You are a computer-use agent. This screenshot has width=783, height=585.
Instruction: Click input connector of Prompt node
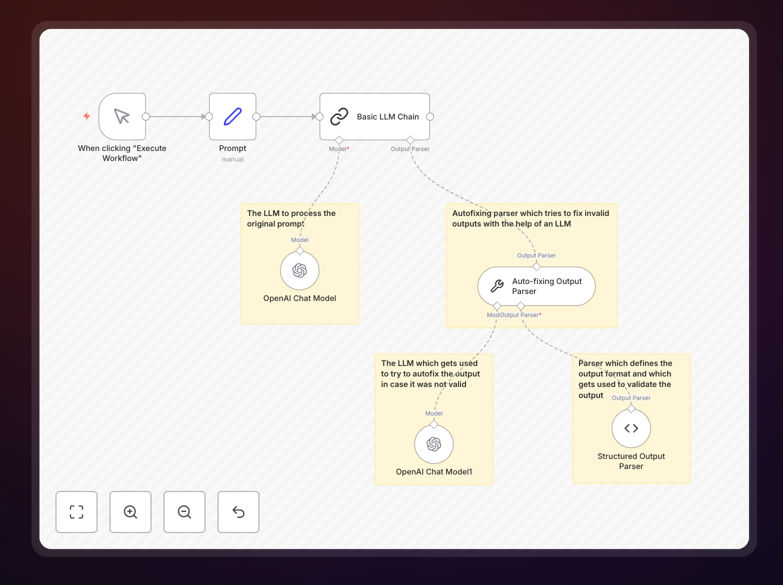click(209, 116)
